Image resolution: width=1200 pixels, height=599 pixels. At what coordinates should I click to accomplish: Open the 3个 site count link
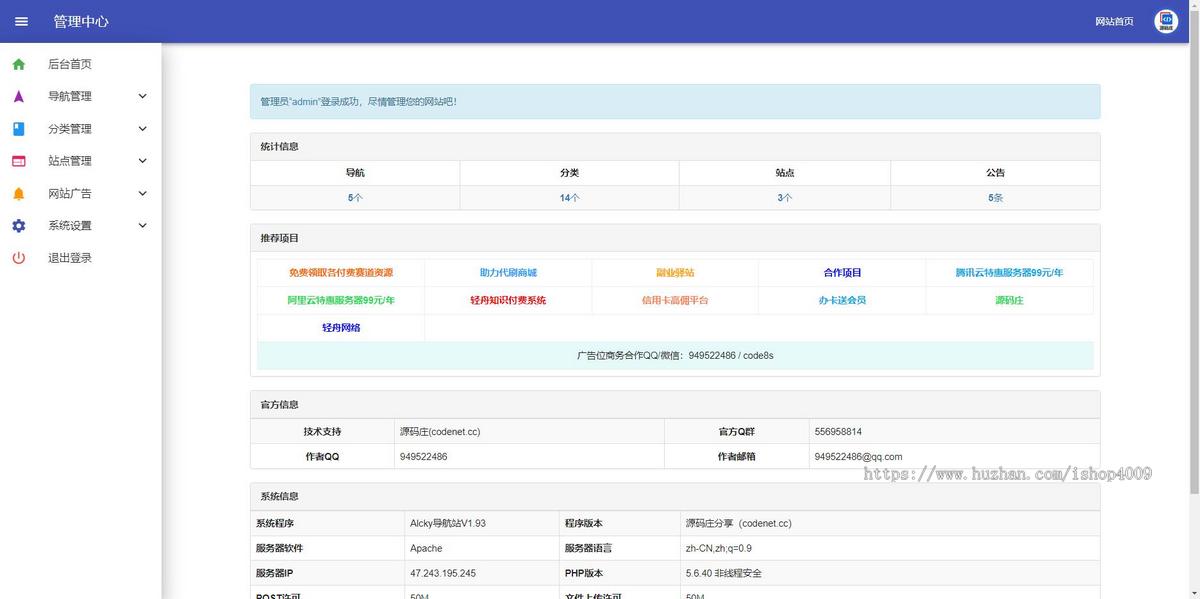pyautogui.click(x=784, y=198)
